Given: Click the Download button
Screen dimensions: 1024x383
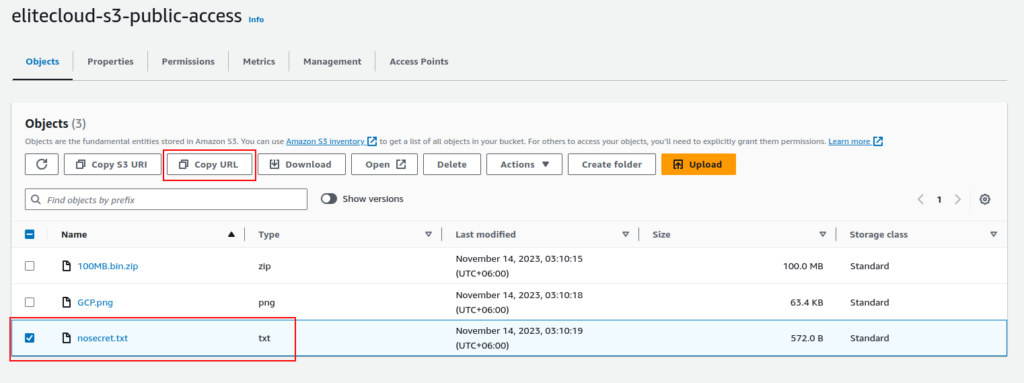Looking at the screenshot, I should (x=301, y=165).
